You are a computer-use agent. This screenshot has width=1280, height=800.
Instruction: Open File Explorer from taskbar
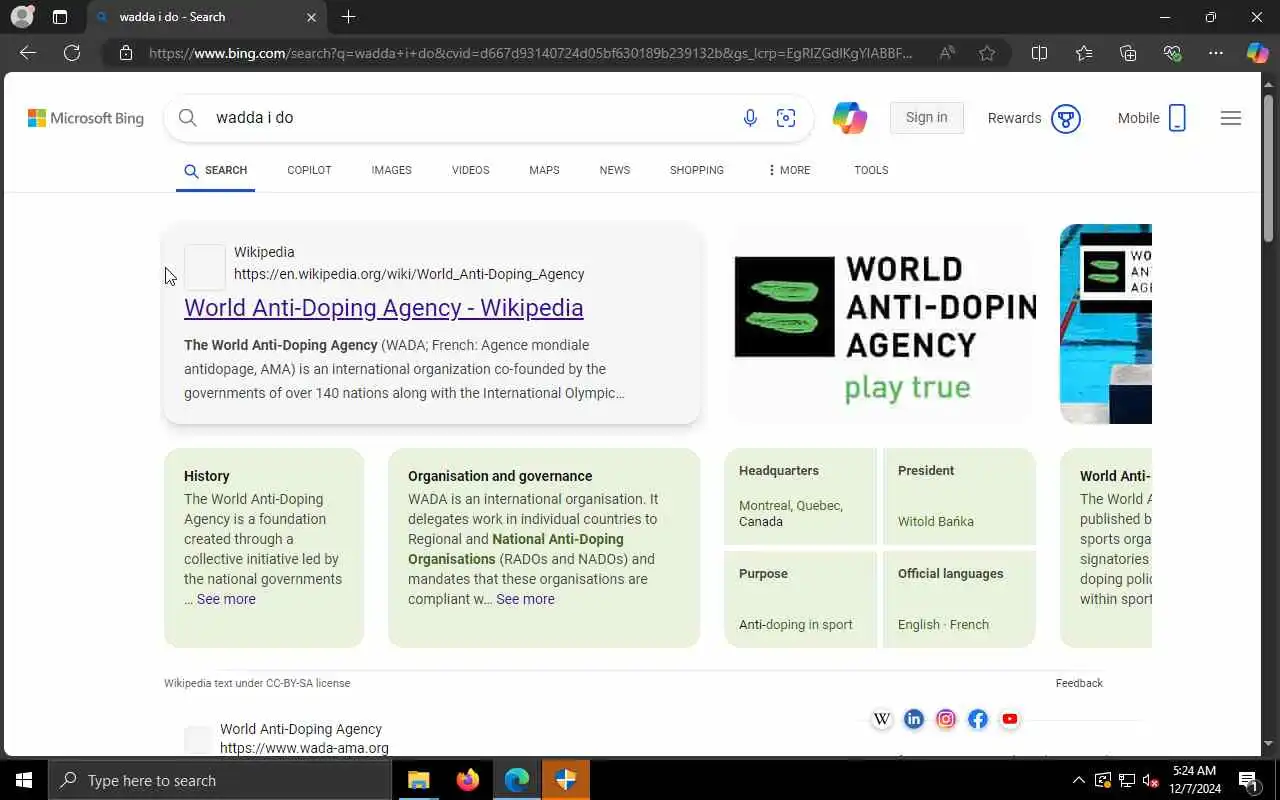(x=419, y=780)
